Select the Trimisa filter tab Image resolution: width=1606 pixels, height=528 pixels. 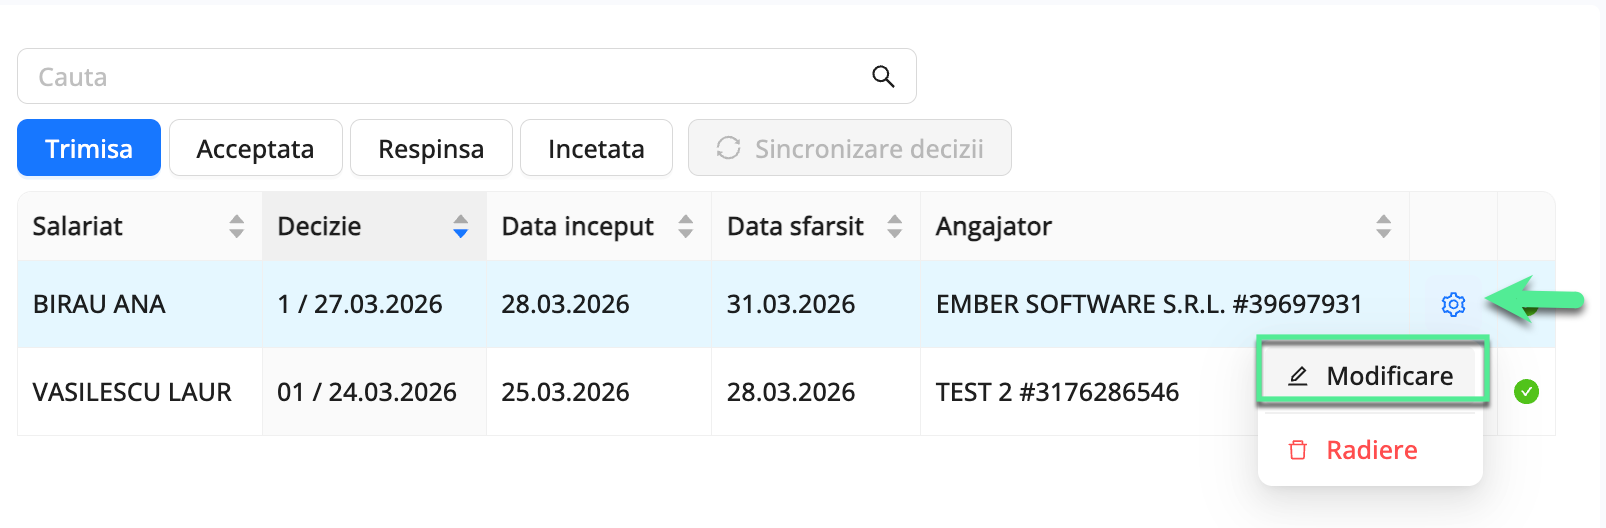[89, 148]
